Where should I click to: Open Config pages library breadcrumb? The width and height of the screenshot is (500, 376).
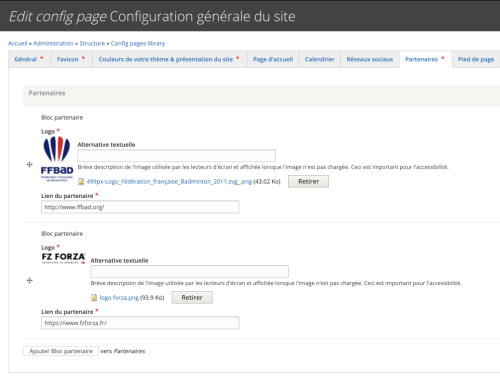138,43
